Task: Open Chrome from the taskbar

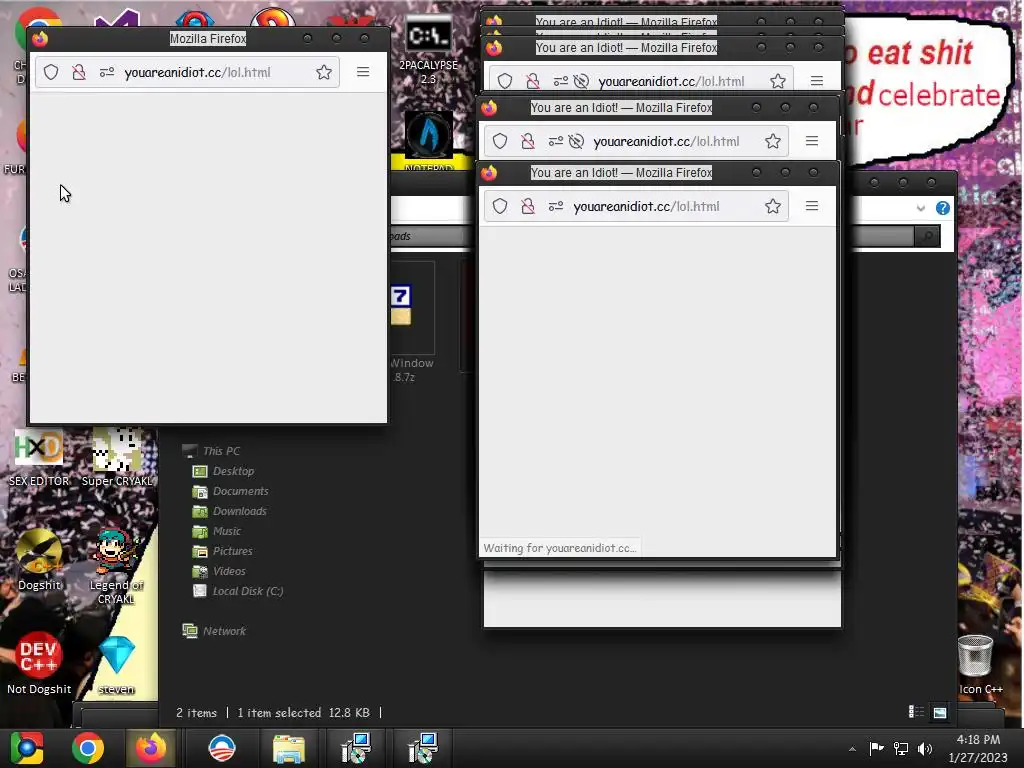Action: tap(88, 748)
